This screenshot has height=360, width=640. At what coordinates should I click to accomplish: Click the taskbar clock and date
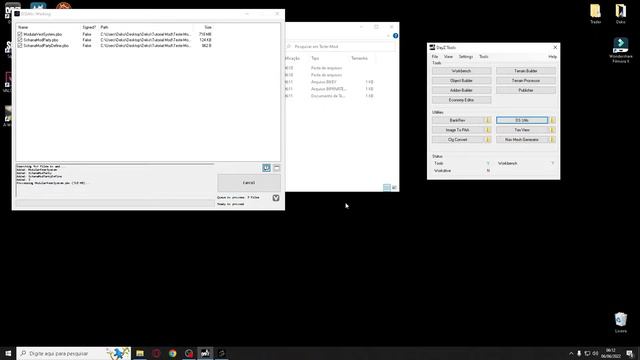click(x=611, y=353)
